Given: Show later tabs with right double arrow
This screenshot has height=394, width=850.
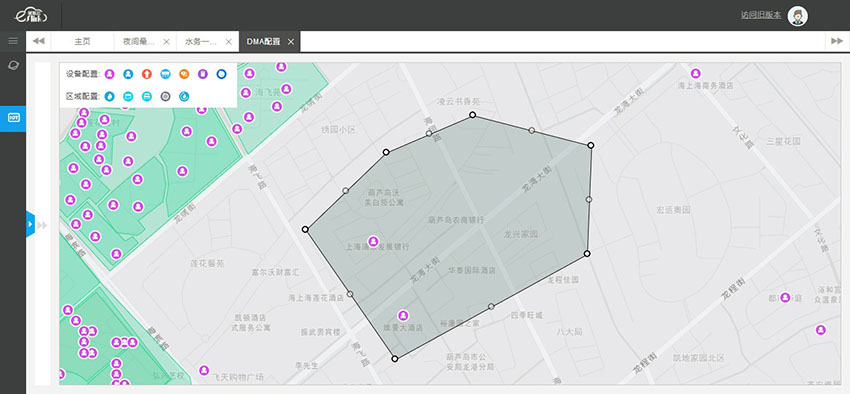Looking at the screenshot, I should (x=836, y=41).
